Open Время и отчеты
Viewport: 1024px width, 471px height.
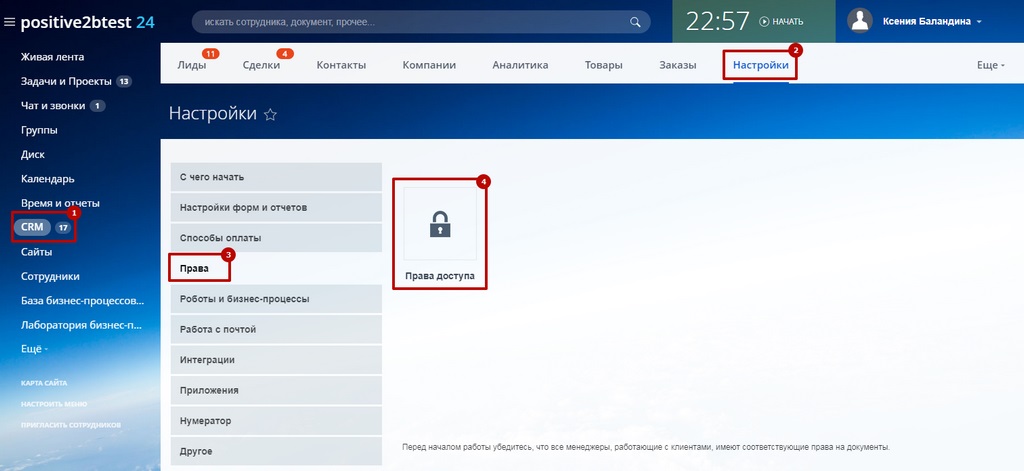[x=60, y=203]
